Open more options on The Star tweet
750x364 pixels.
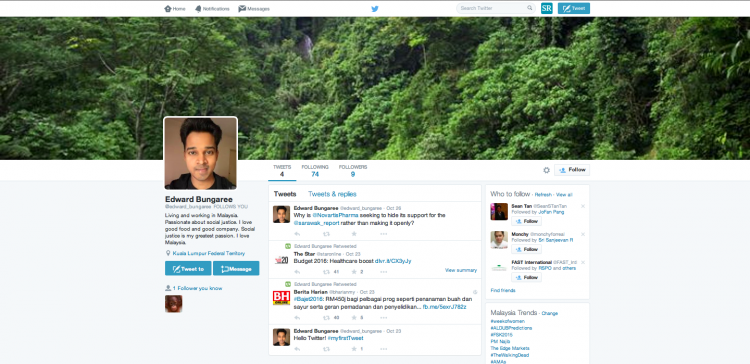click(x=384, y=272)
